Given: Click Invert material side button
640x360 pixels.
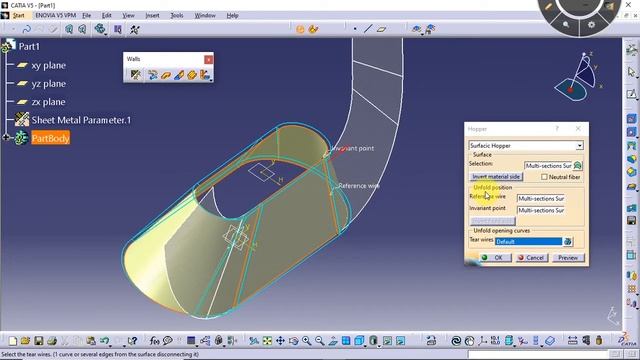Looking at the screenshot, I should tap(496, 177).
